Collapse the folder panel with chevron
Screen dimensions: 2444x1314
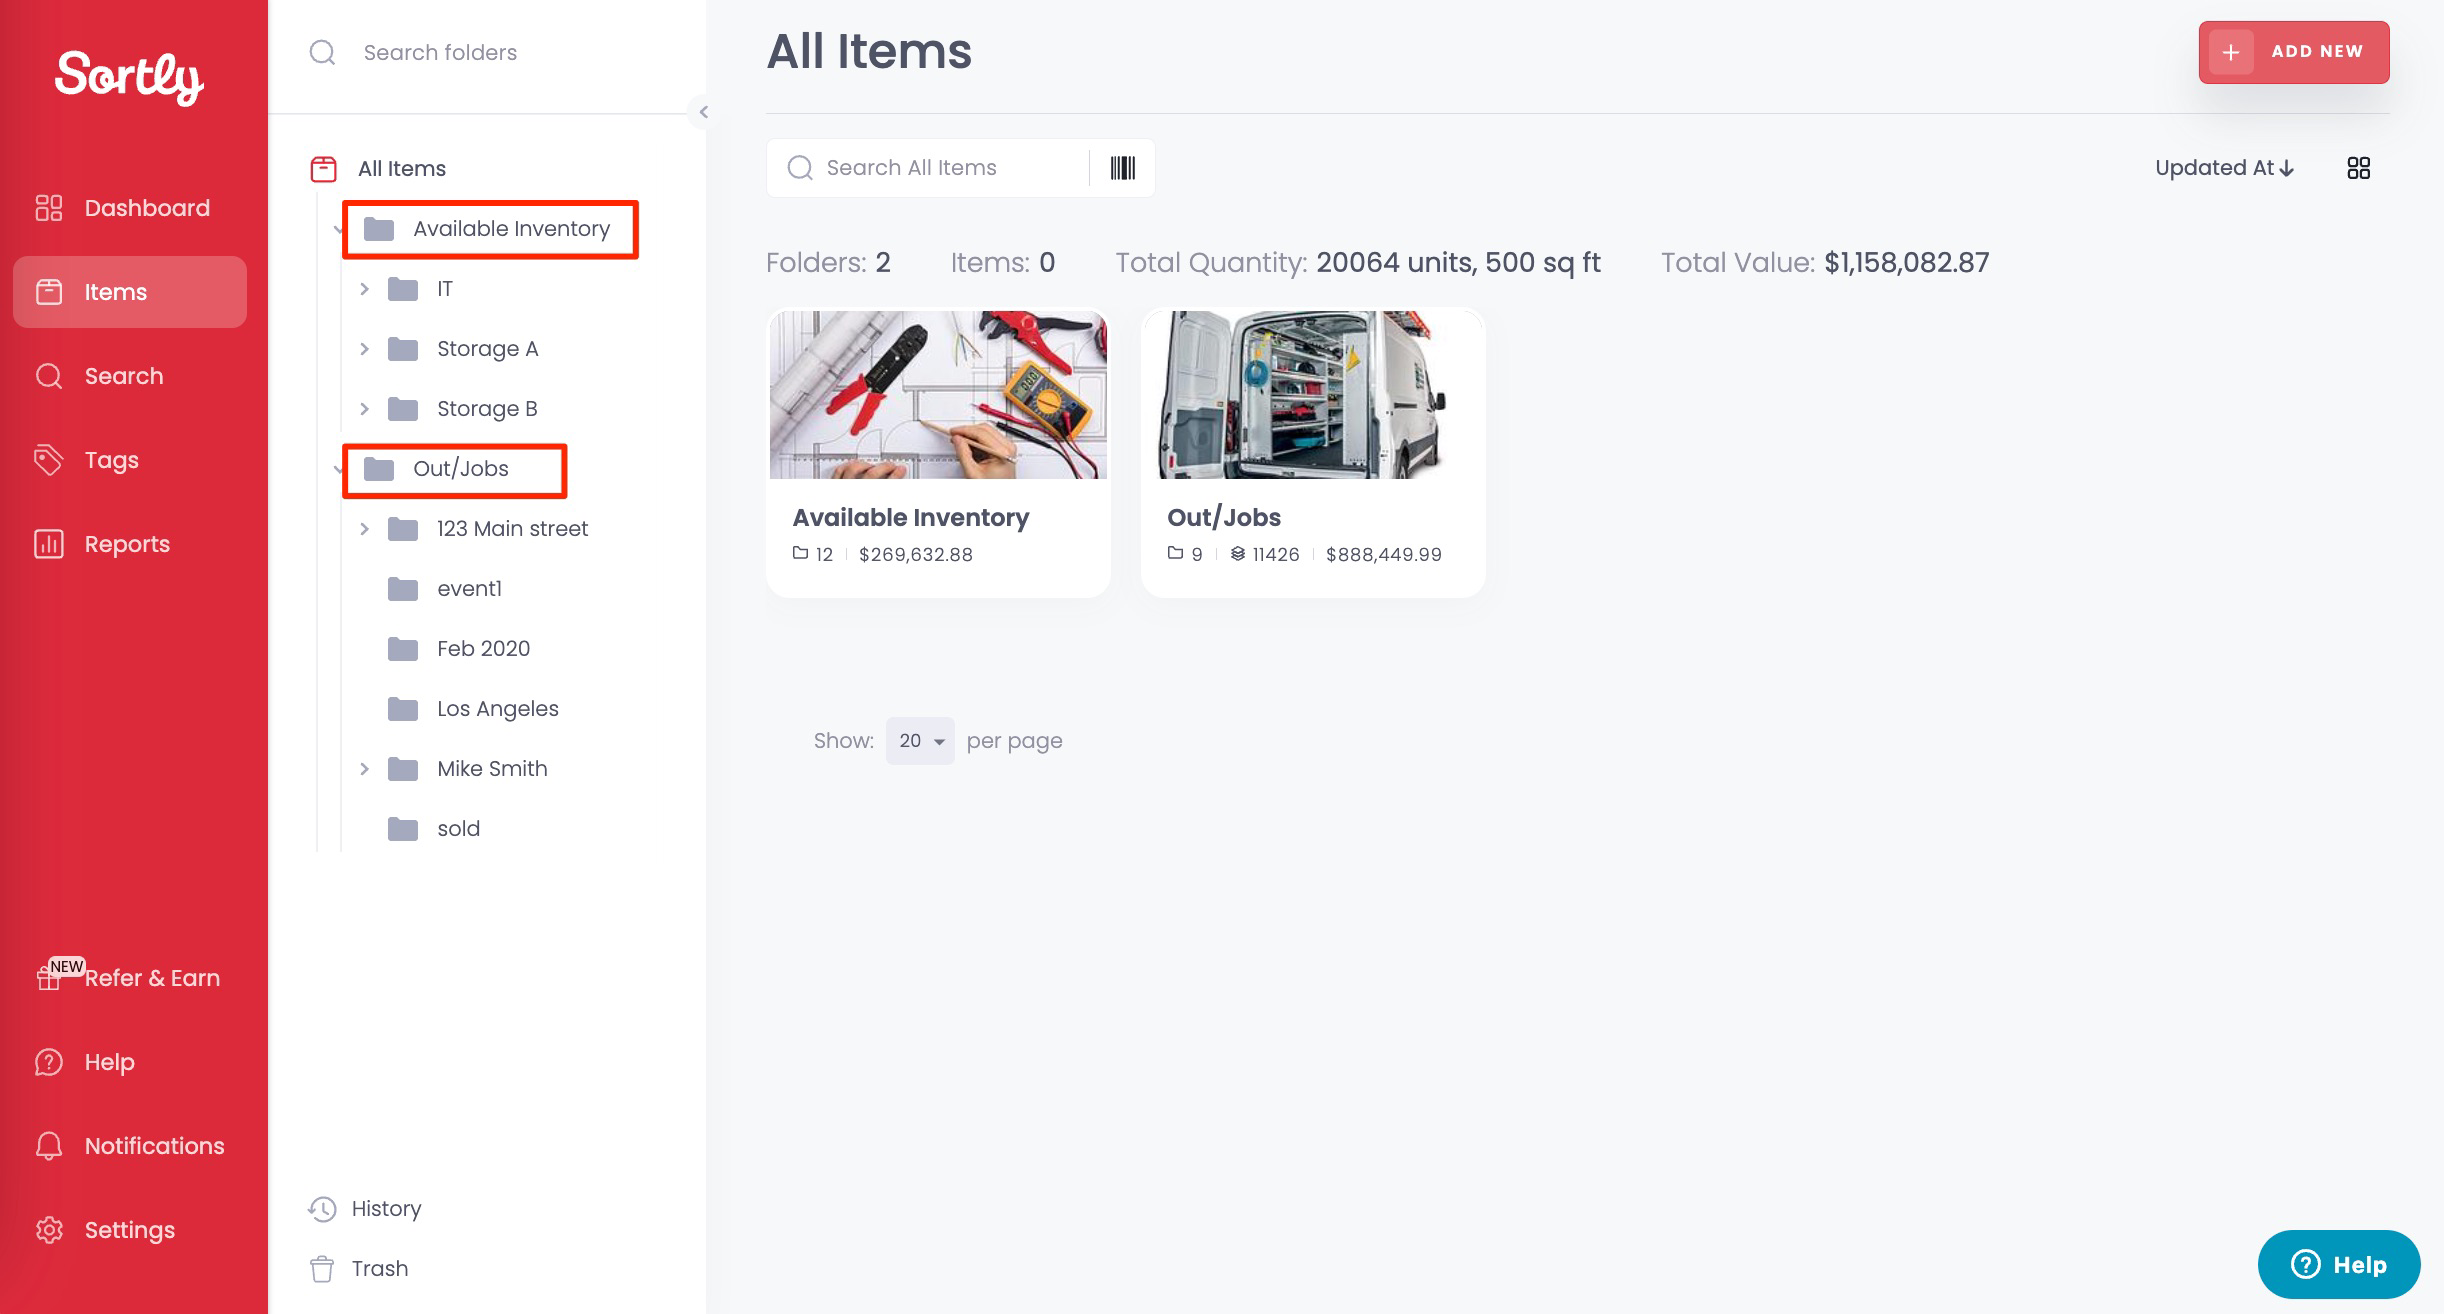pos(703,112)
